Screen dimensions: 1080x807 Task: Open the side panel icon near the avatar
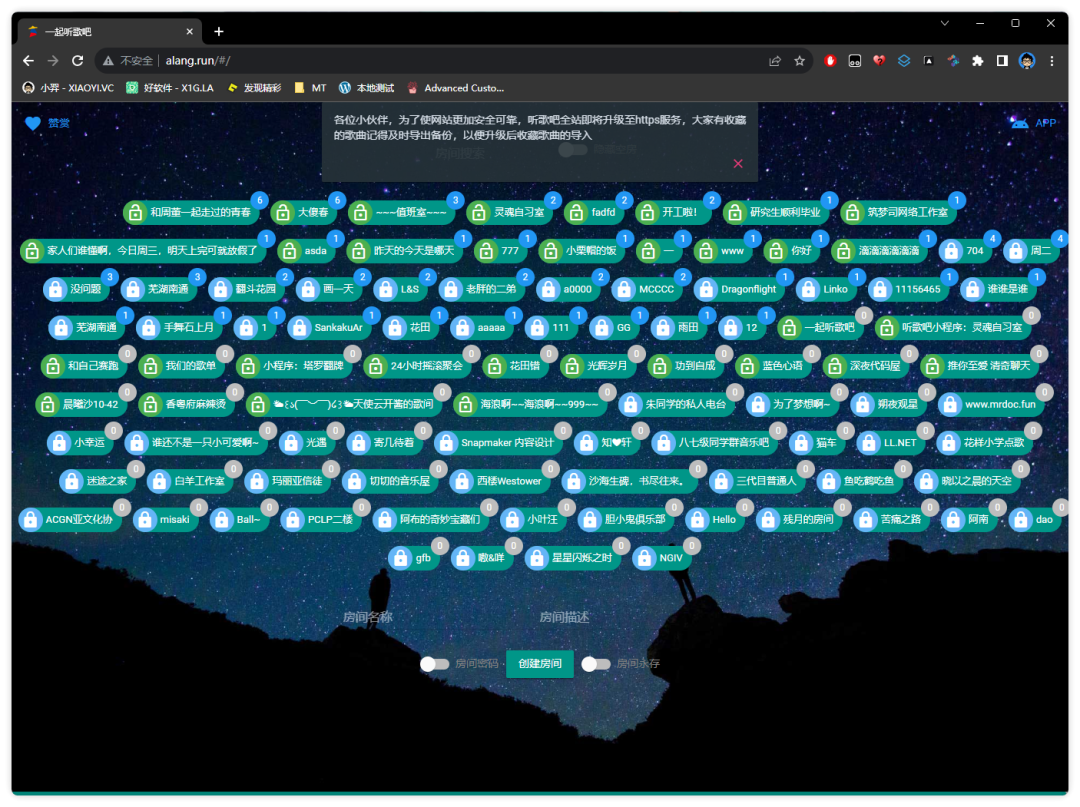pos(1002,61)
